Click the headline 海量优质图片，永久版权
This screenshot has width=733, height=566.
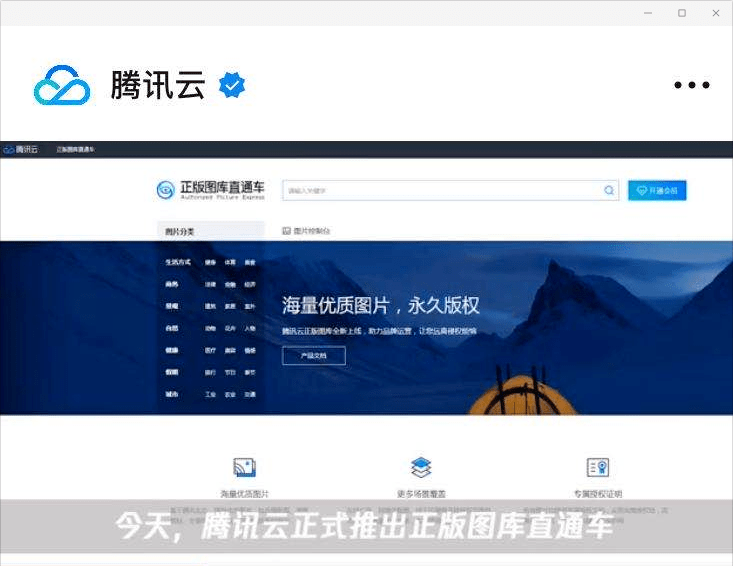[x=381, y=306]
